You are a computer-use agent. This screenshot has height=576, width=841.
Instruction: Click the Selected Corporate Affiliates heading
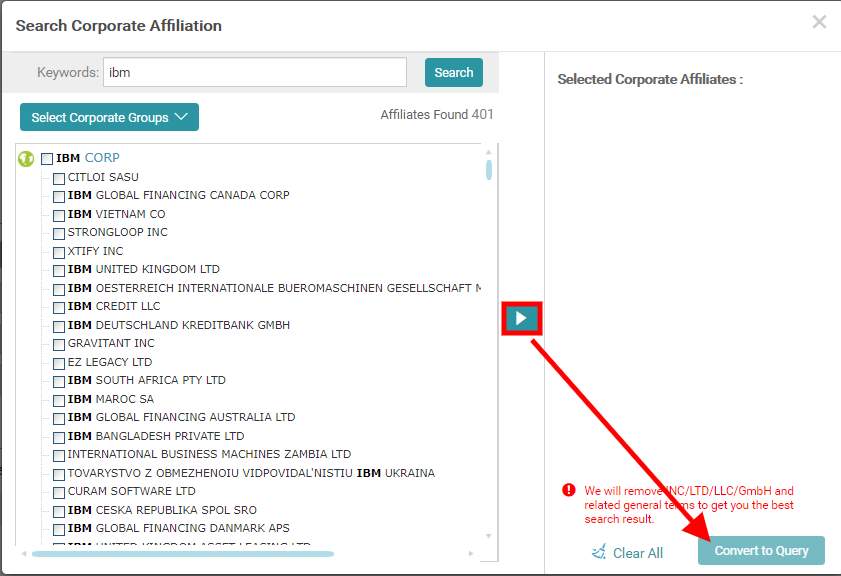650,79
